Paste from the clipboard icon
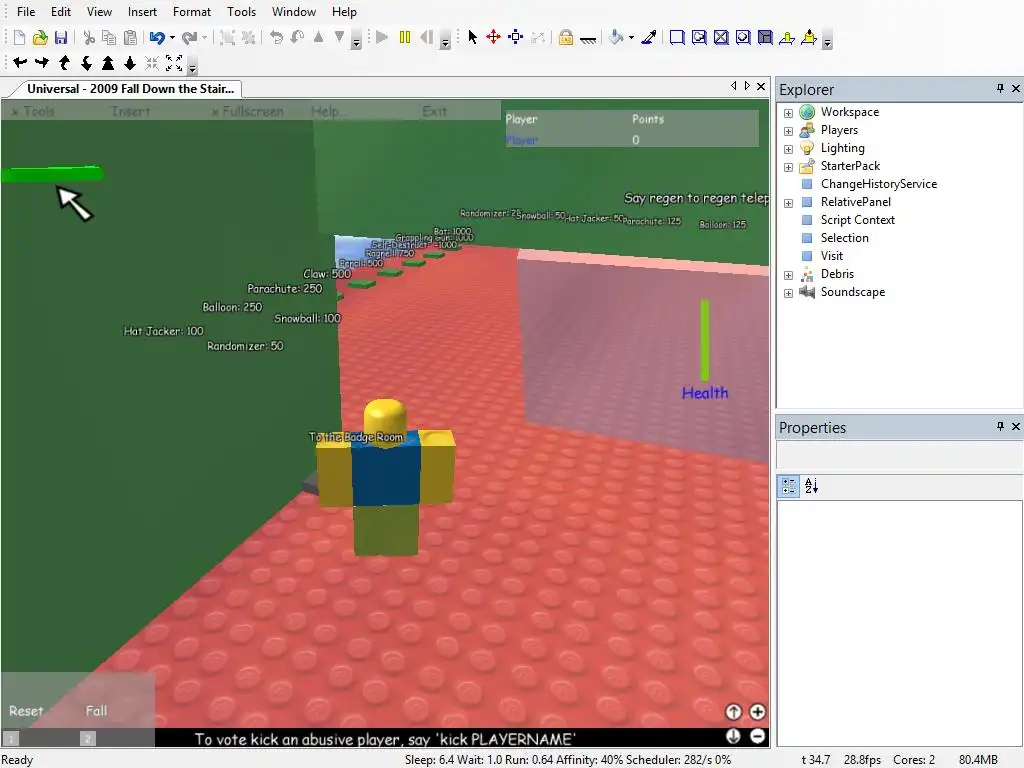Viewport: 1024px width, 768px height. coord(131,38)
